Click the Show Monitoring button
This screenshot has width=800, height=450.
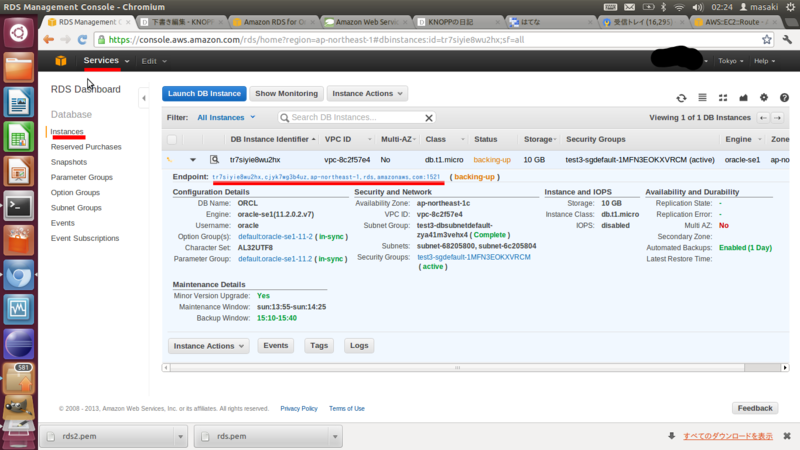286,93
